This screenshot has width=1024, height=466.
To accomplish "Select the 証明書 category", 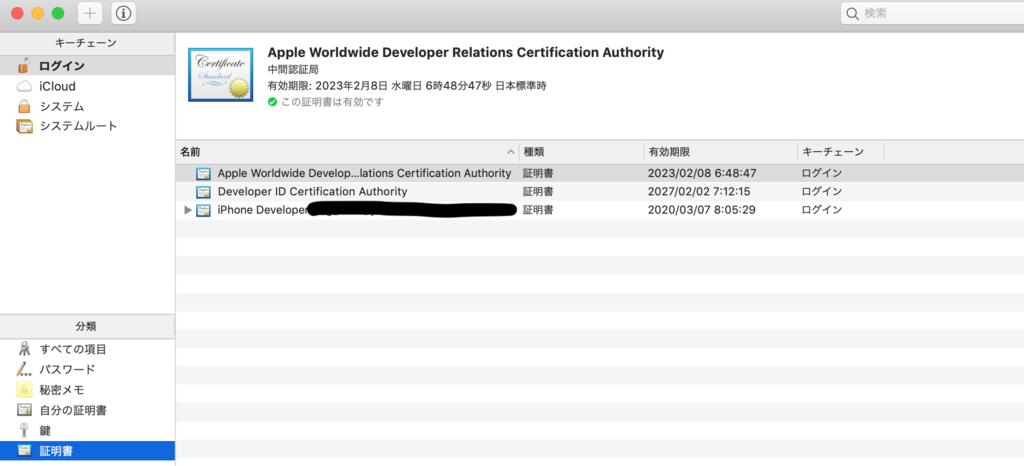I will tap(88, 451).
